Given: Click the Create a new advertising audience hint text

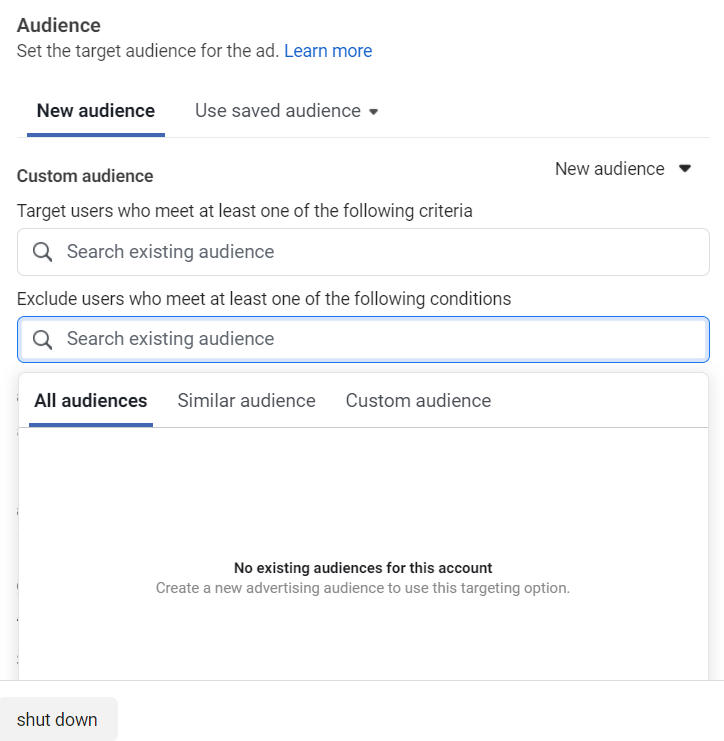Looking at the screenshot, I should pyautogui.click(x=363, y=588).
